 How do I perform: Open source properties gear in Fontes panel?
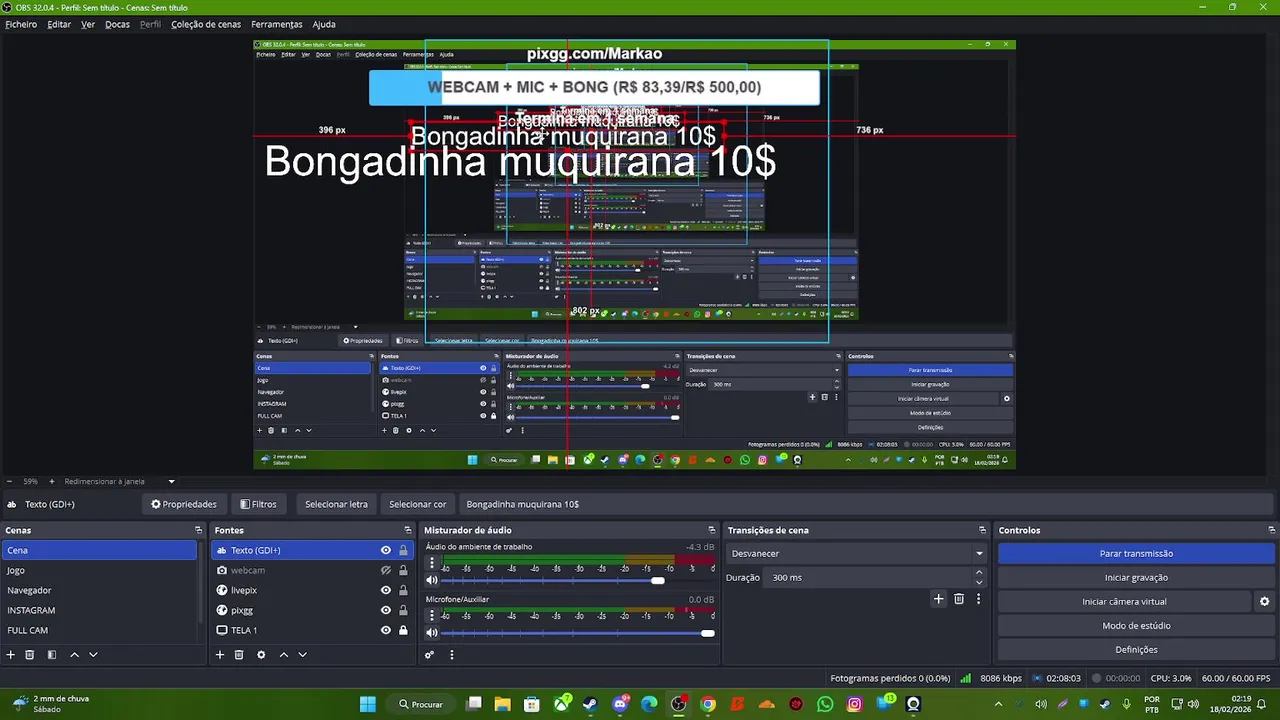point(261,655)
